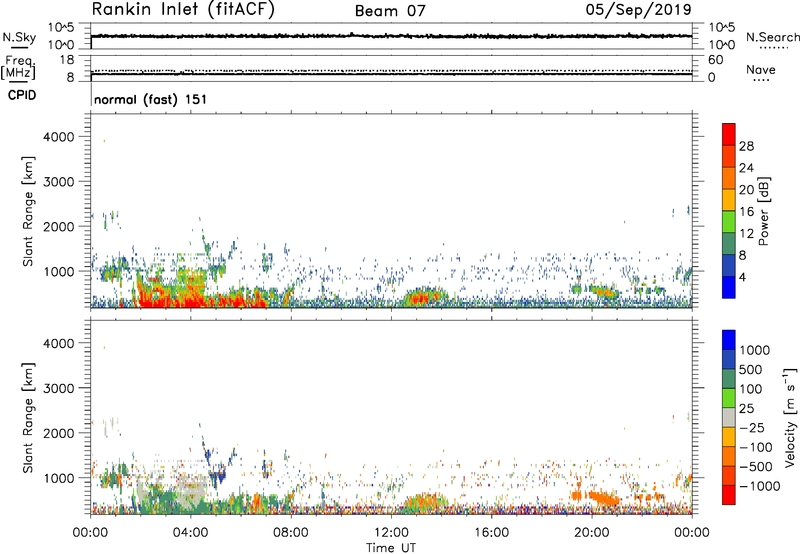Screen dimensions: 800x554
Task: Click the '28' power scale value
Action: point(746,146)
